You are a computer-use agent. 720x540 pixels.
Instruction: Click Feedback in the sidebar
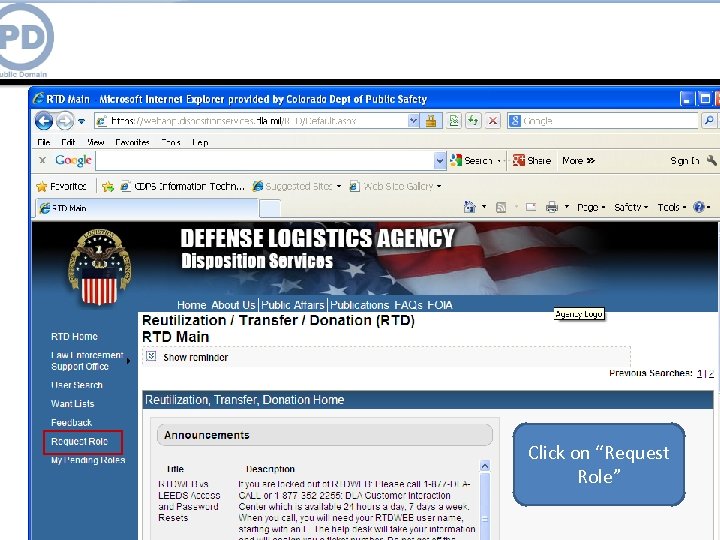point(71,422)
